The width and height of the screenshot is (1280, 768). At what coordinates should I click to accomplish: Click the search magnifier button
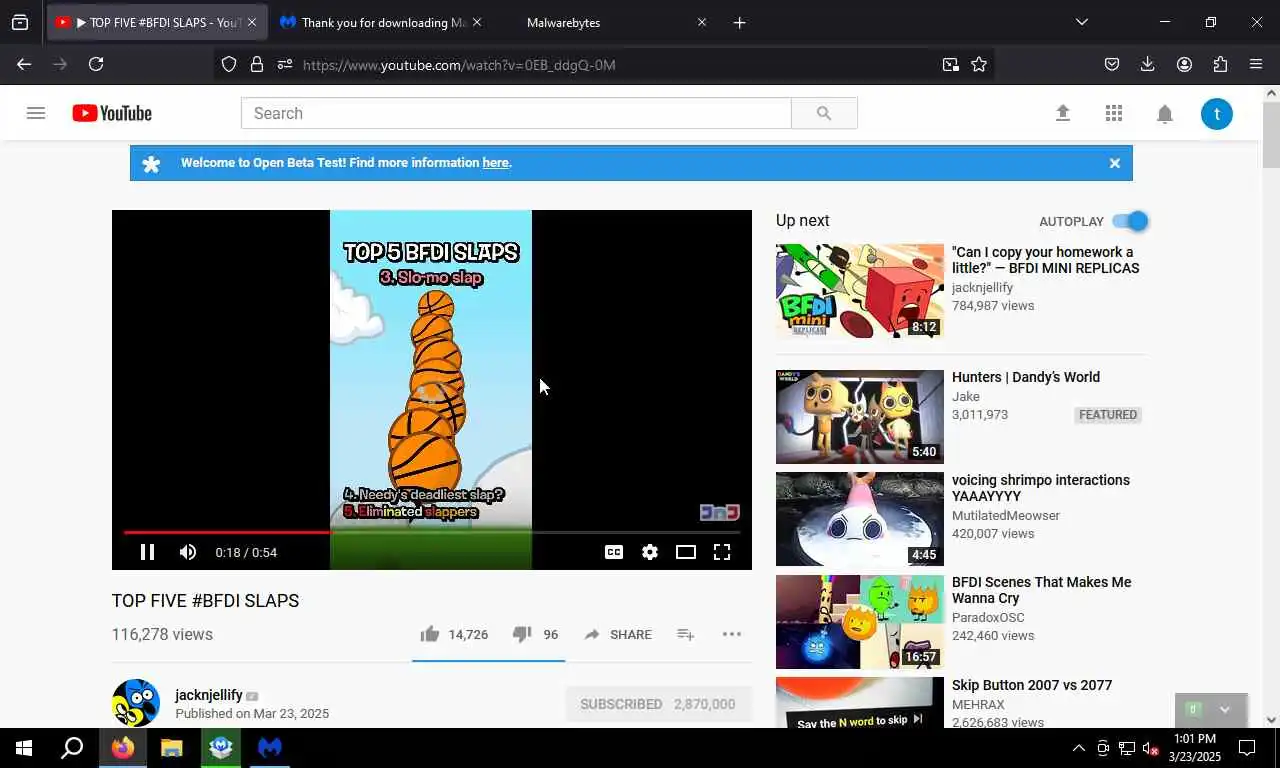(824, 113)
